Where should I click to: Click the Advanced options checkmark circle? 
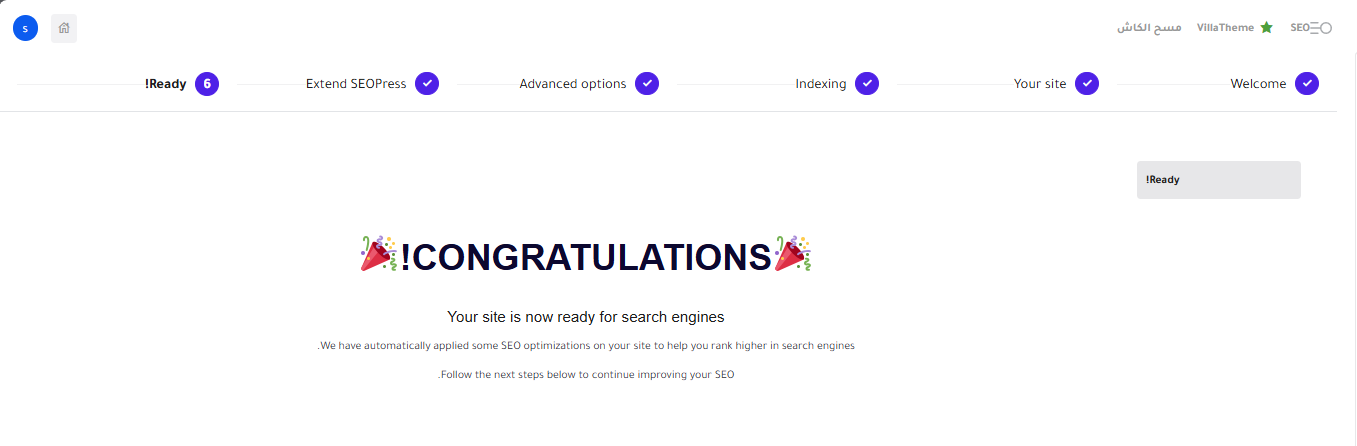click(x=647, y=84)
